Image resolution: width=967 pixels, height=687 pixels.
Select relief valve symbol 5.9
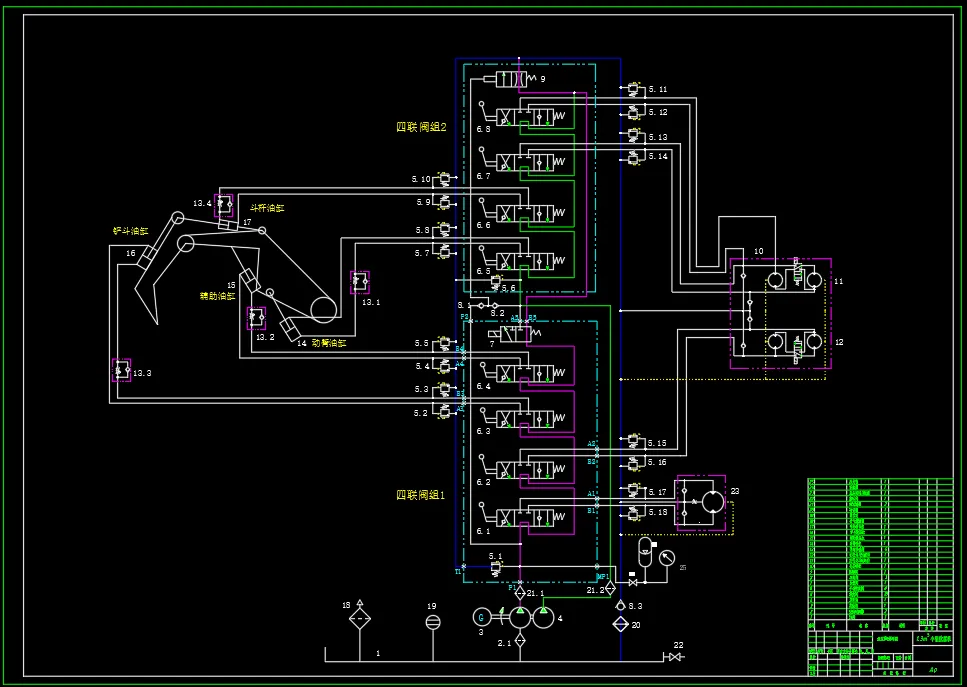443,201
